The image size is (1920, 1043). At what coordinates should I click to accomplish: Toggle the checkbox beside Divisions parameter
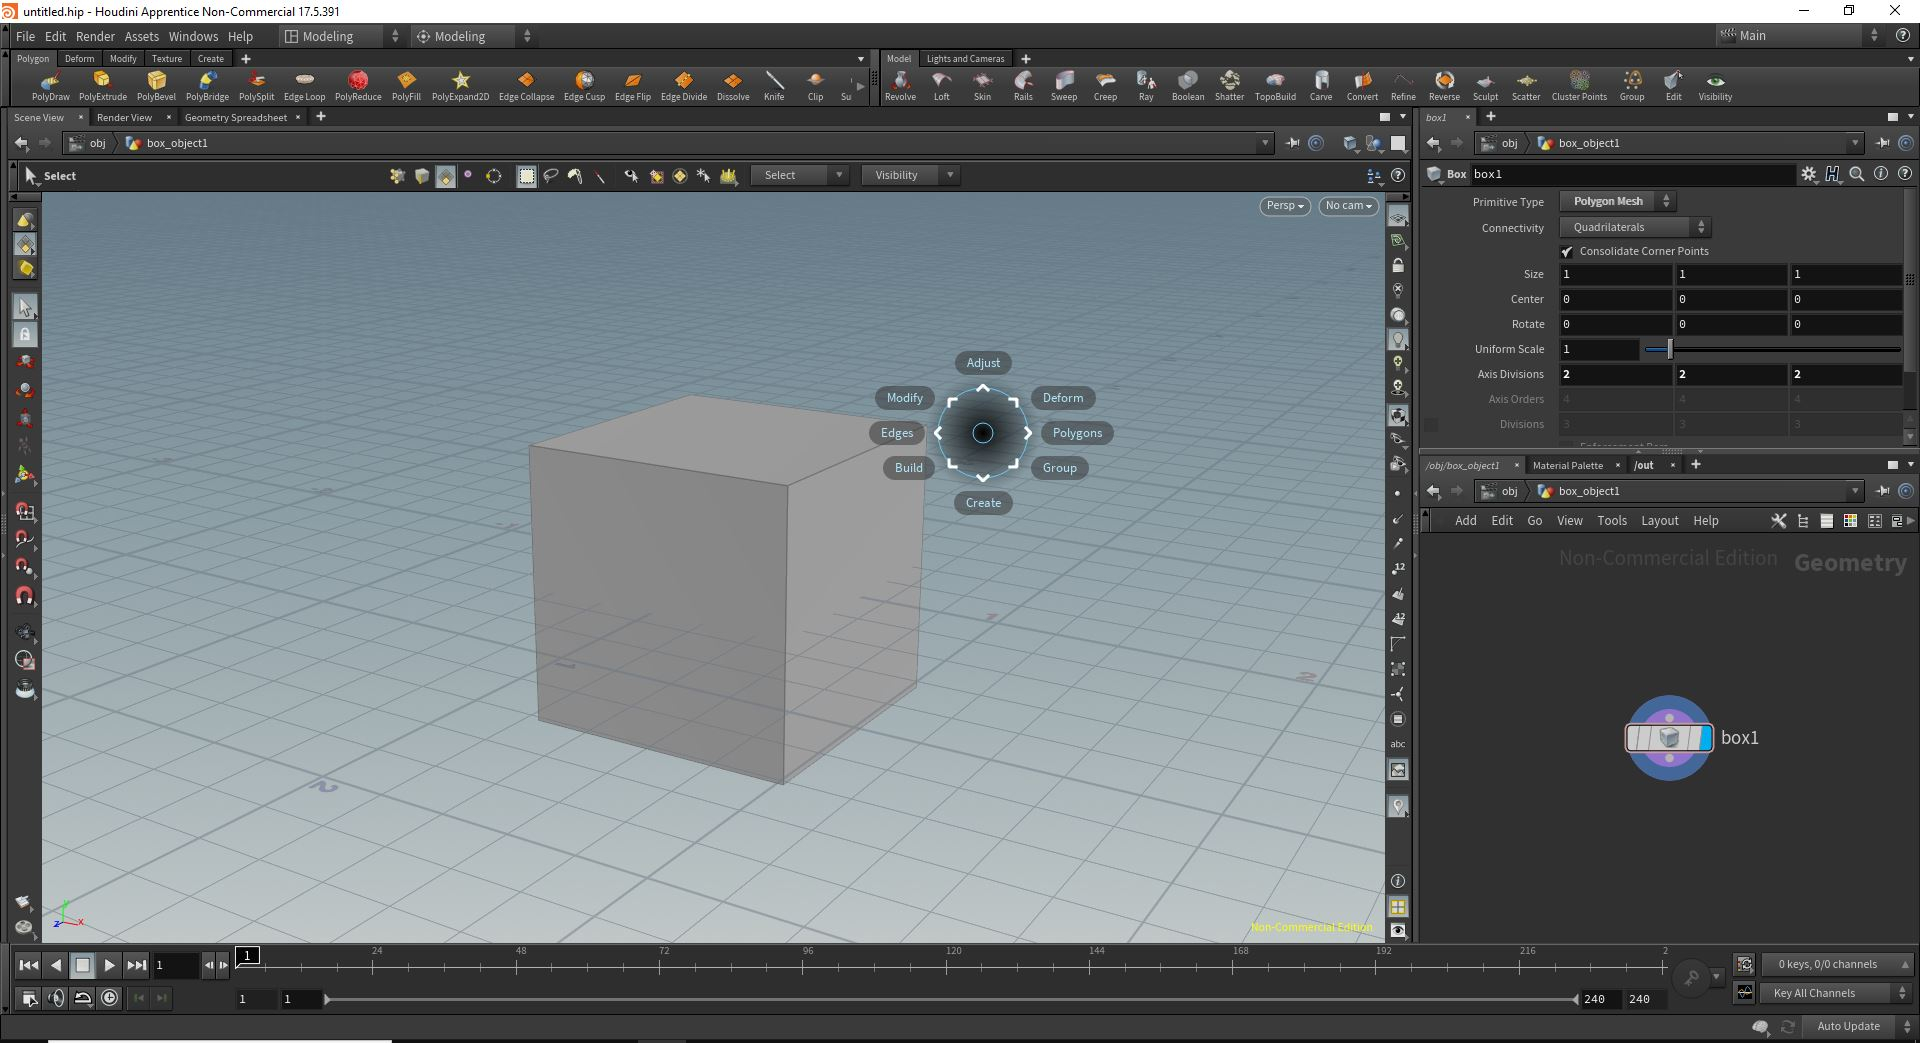(x=1431, y=424)
